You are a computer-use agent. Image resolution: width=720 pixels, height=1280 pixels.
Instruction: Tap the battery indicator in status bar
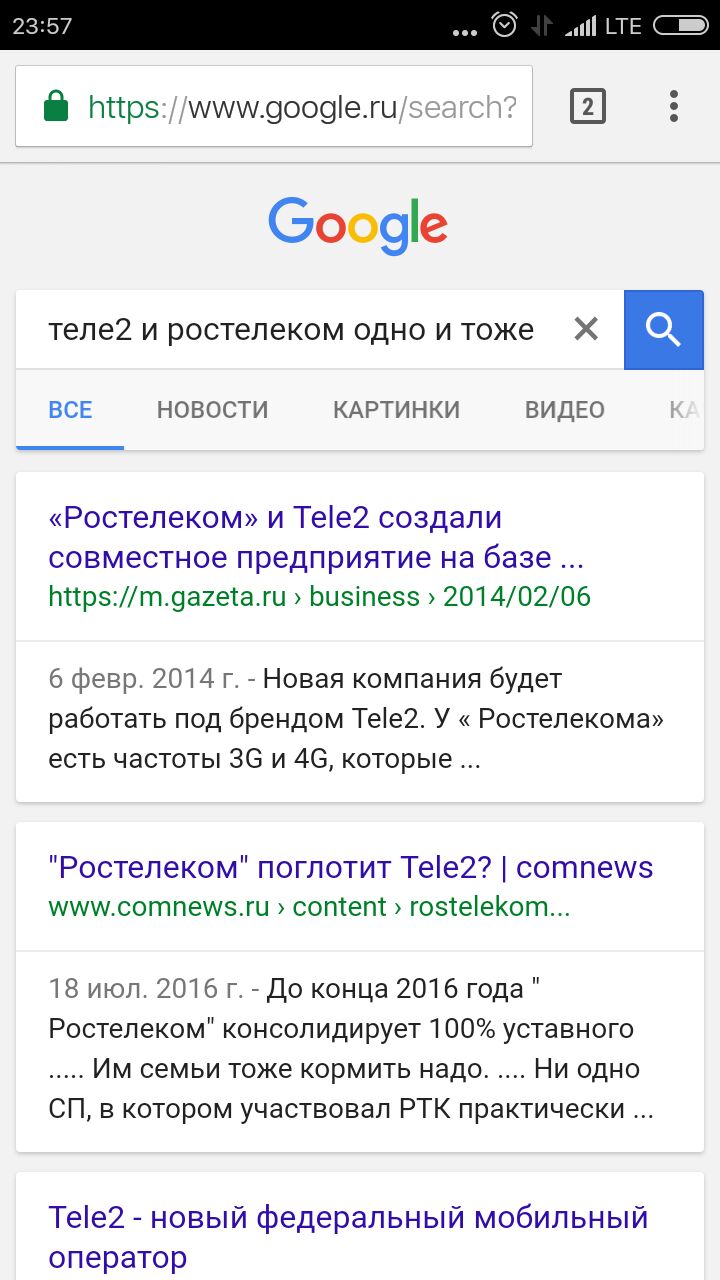pyautogui.click(x=679, y=25)
